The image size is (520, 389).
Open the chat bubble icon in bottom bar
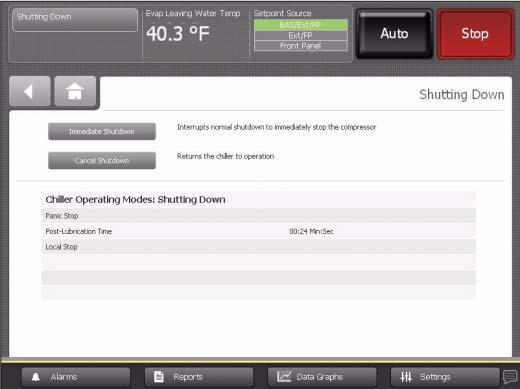click(510, 377)
